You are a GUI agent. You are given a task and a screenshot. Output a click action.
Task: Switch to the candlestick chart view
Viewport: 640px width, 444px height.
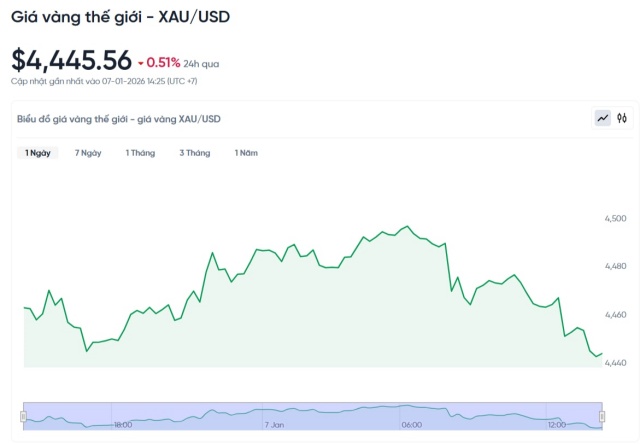[622, 118]
